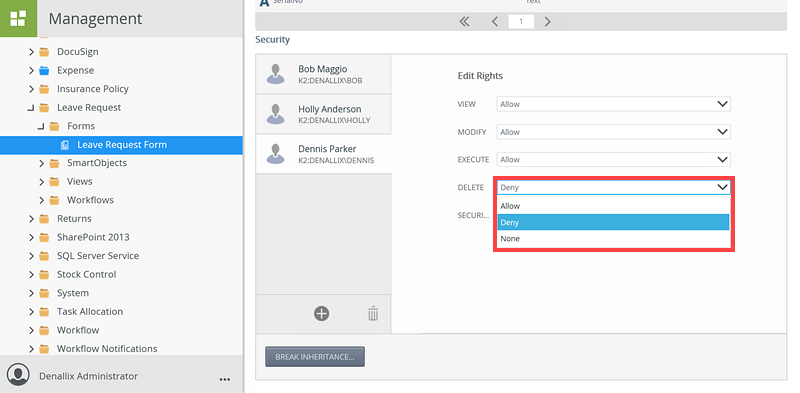The width and height of the screenshot is (800, 393).
Task: Expand the Returns node
Action: click(x=31, y=219)
